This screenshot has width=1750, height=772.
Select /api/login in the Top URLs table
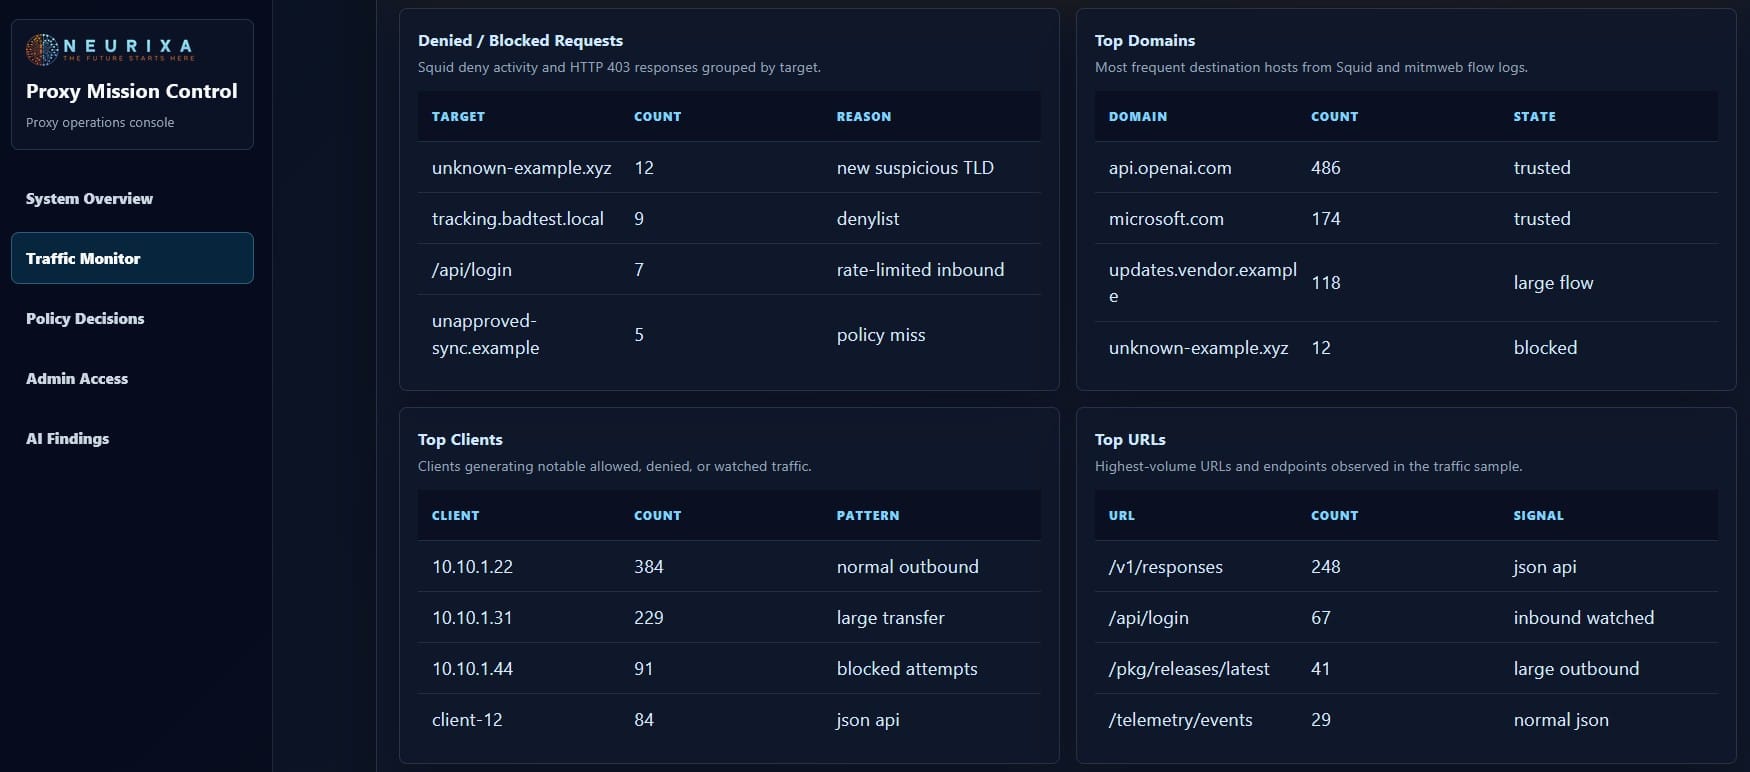pyautogui.click(x=1149, y=618)
